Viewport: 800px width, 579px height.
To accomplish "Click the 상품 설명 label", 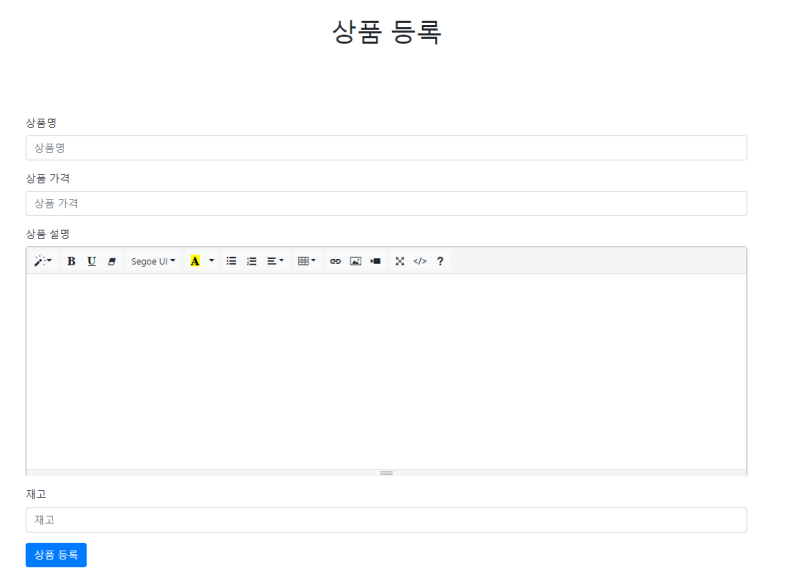I will point(48,234).
